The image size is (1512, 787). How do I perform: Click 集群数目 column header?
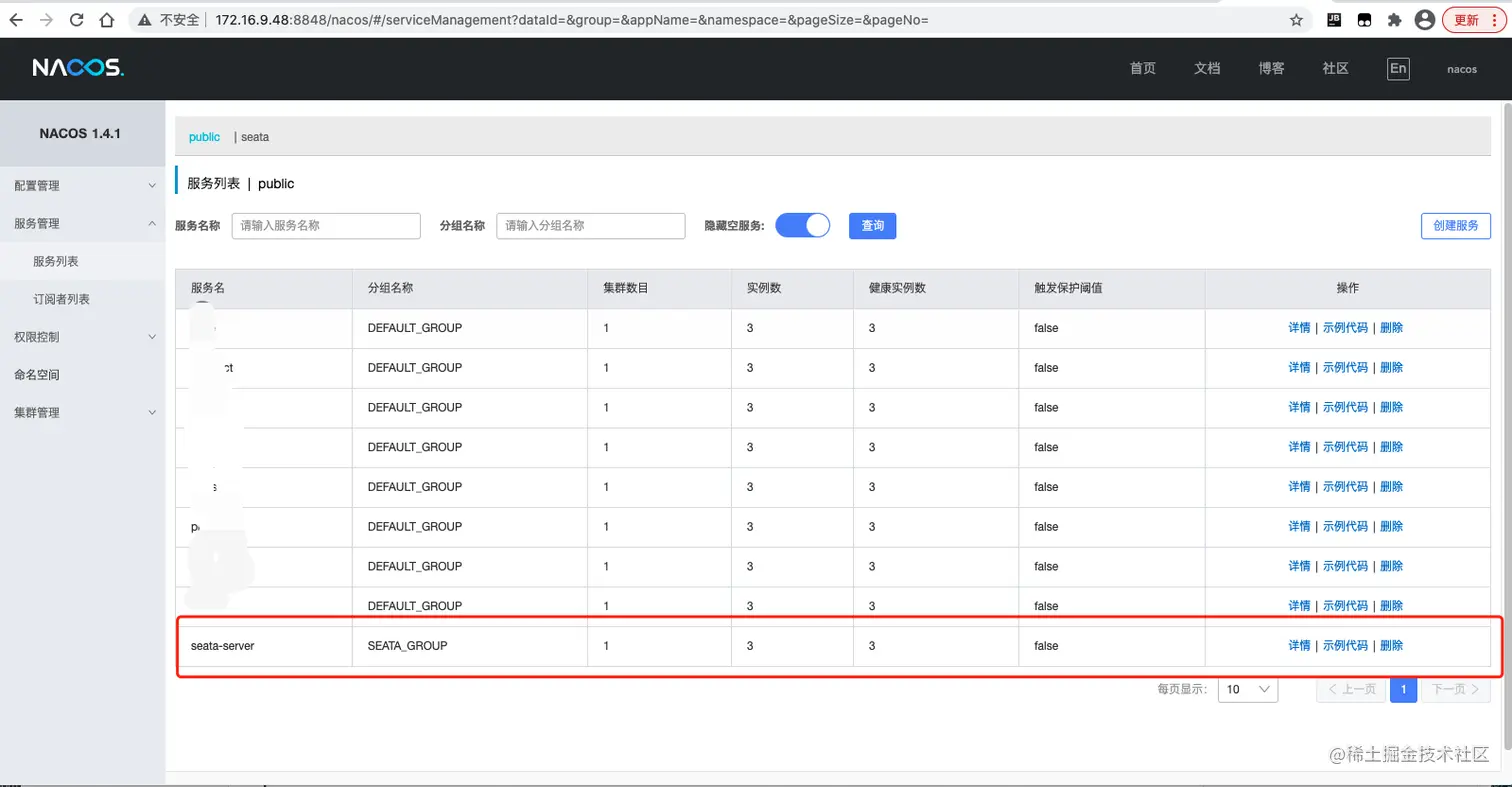pyautogui.click(x=626, y=288)
